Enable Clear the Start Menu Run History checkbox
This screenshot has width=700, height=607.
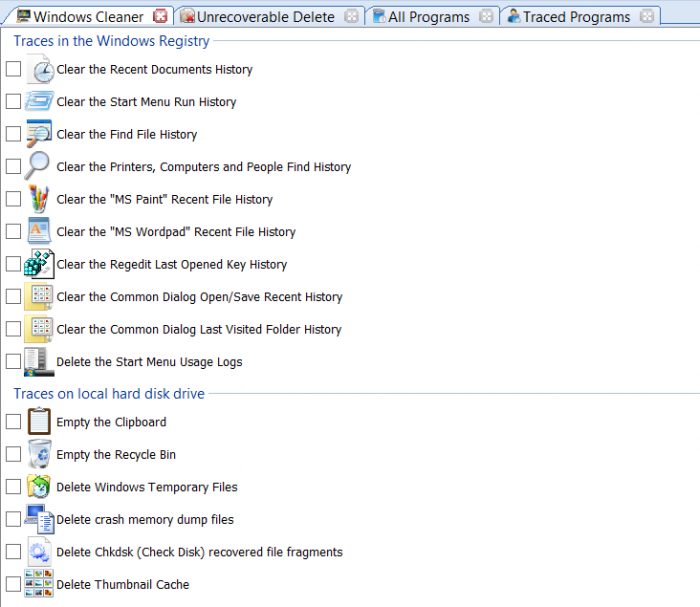tap(13, 101)
